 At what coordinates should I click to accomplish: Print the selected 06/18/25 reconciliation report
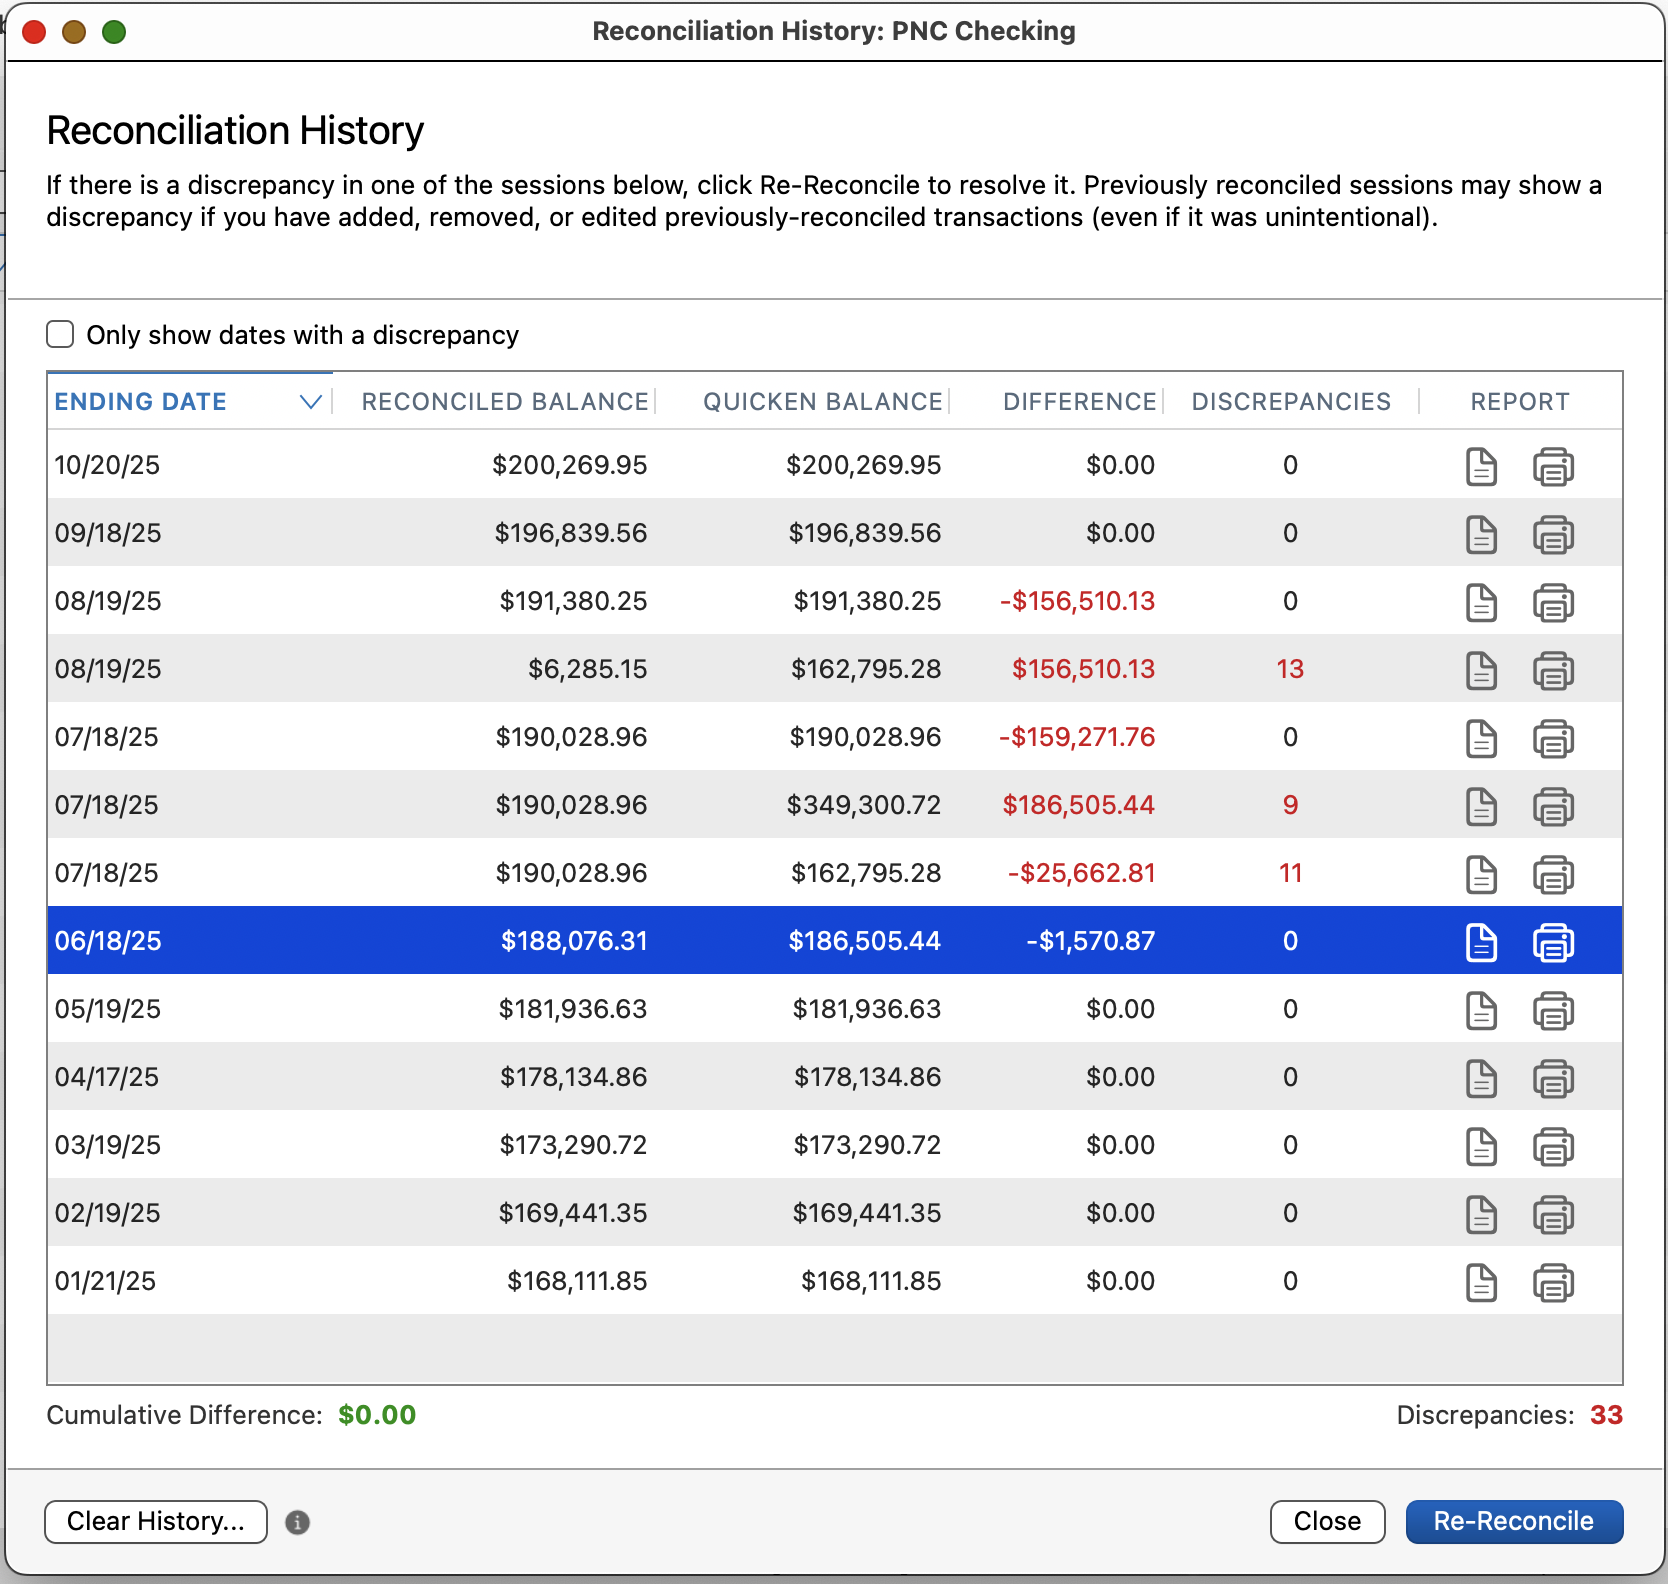pos(1553,942)
